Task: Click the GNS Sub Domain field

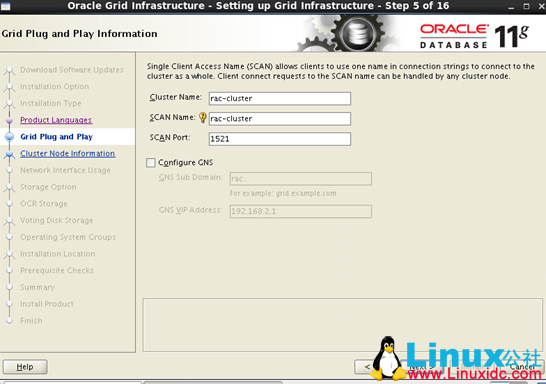Action: coord(301,179)
